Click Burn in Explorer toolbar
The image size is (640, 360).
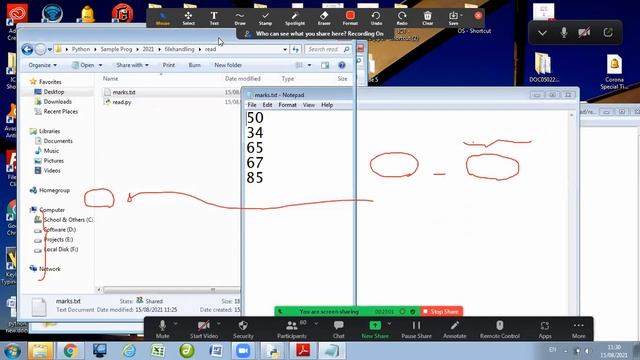[x=194, y=65]
